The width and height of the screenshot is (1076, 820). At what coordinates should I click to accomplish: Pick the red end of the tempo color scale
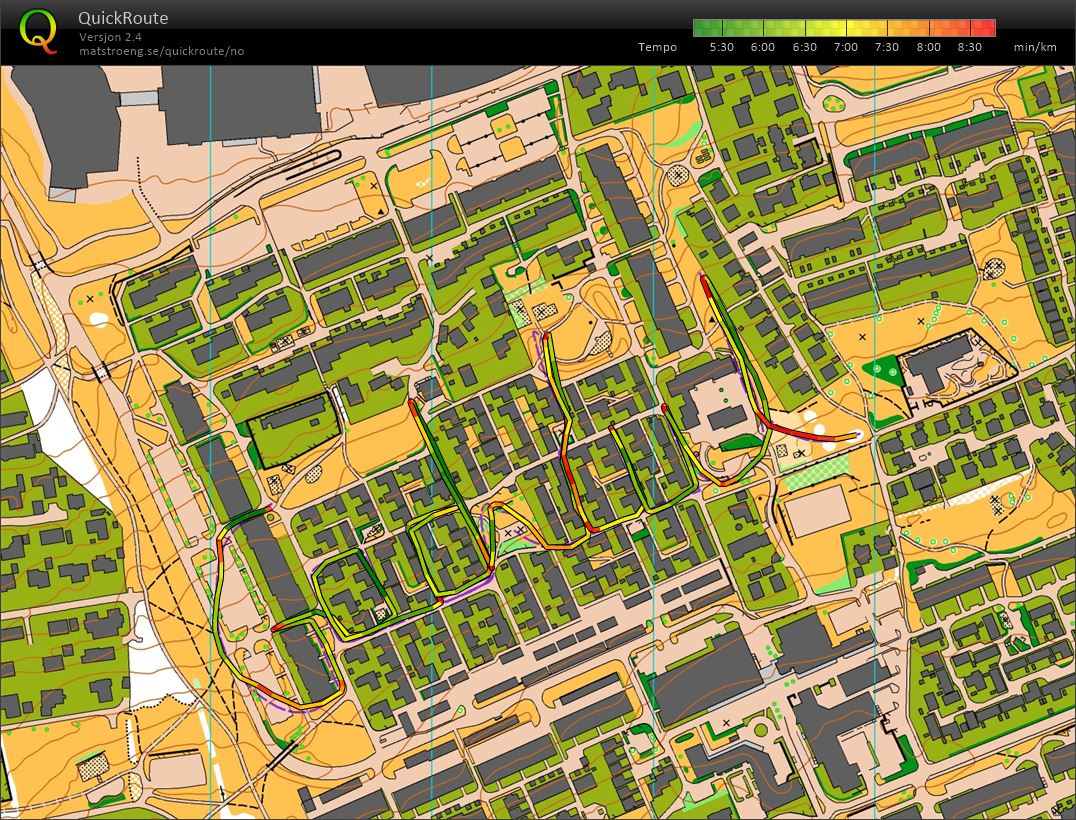pos(988,28)
